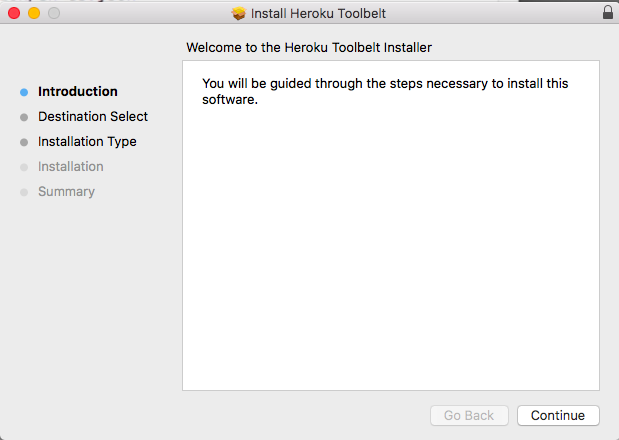The image size is (619, 440).
Task: Click the bullet beside Destination Select
Action: click(24, 117)
